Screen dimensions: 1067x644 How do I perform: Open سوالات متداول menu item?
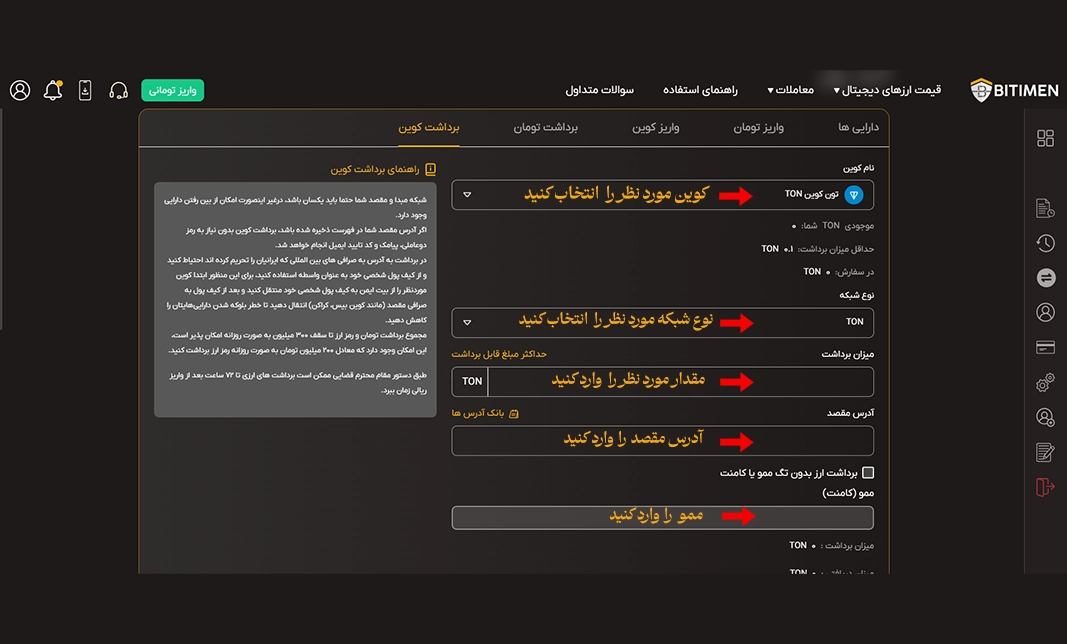[x=600, y=90]
